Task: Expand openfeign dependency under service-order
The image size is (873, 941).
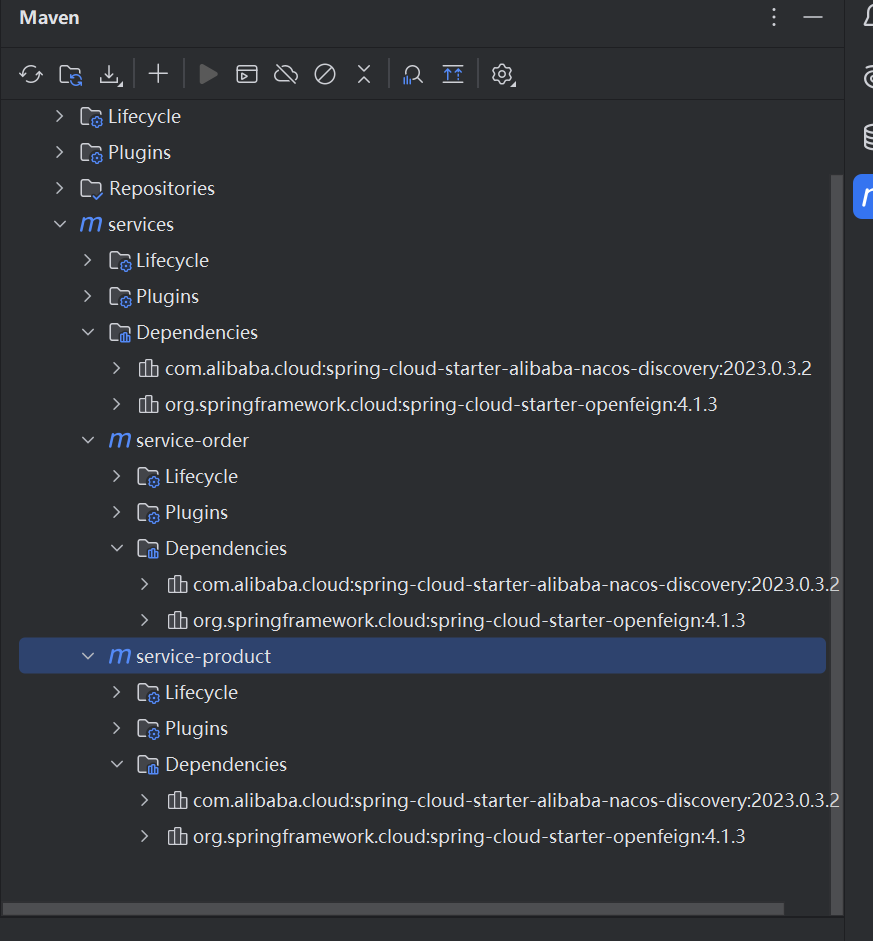Action: tap(145, 620)
